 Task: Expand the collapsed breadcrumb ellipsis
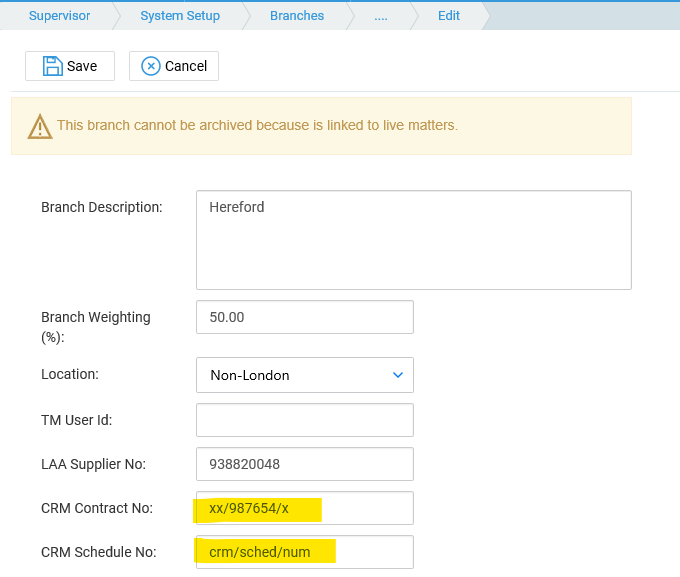pos(381,17)
